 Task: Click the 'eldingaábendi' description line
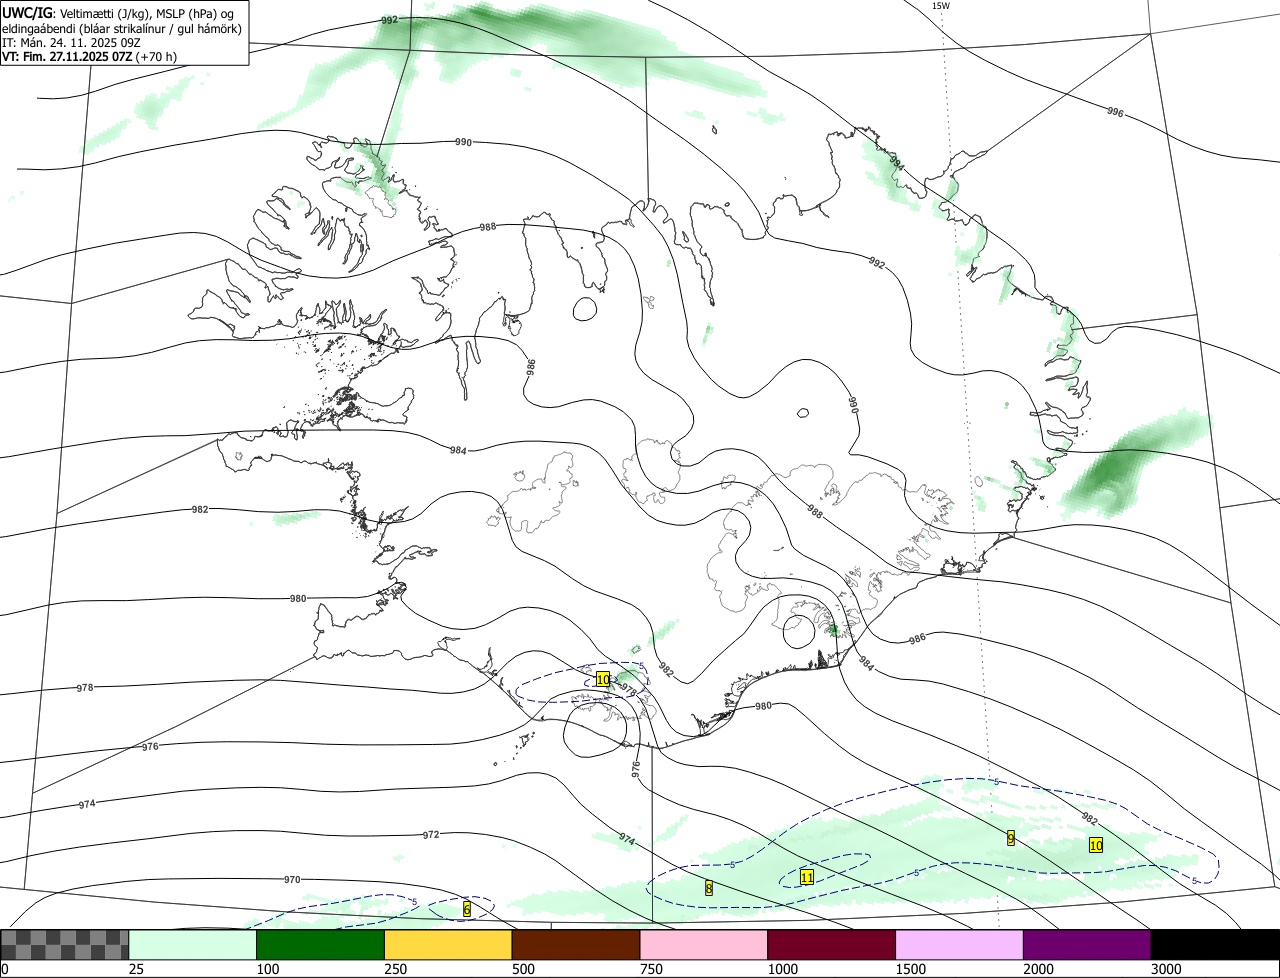(x=122, y=28)
